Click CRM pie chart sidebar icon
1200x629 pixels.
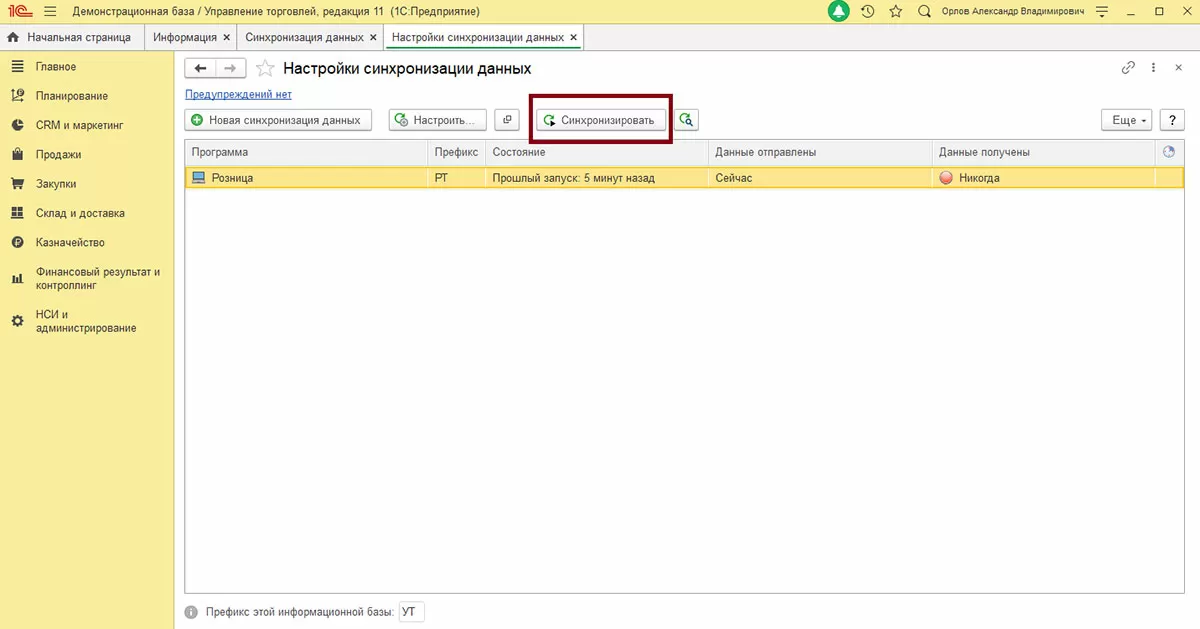coord(17,125)
